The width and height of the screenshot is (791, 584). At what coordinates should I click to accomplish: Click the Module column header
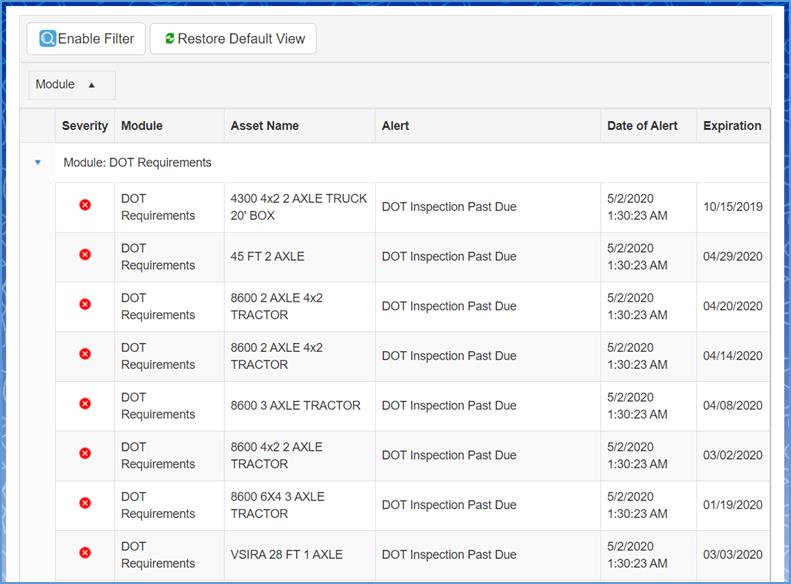pyautogui.click(x=142, y=126)
